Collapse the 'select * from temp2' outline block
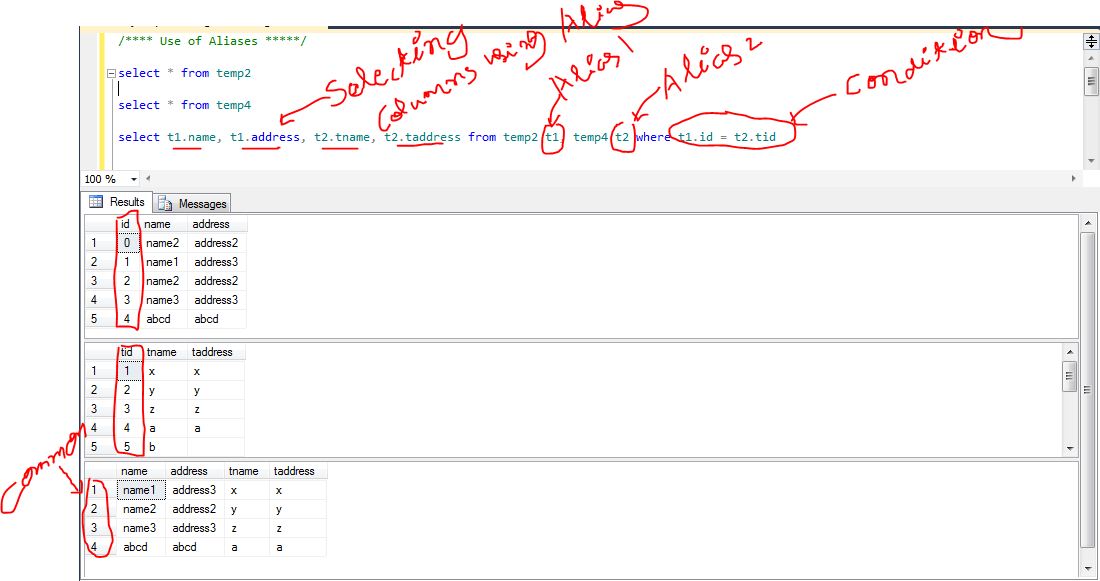The image size is (1100, 581). [110, 74]
